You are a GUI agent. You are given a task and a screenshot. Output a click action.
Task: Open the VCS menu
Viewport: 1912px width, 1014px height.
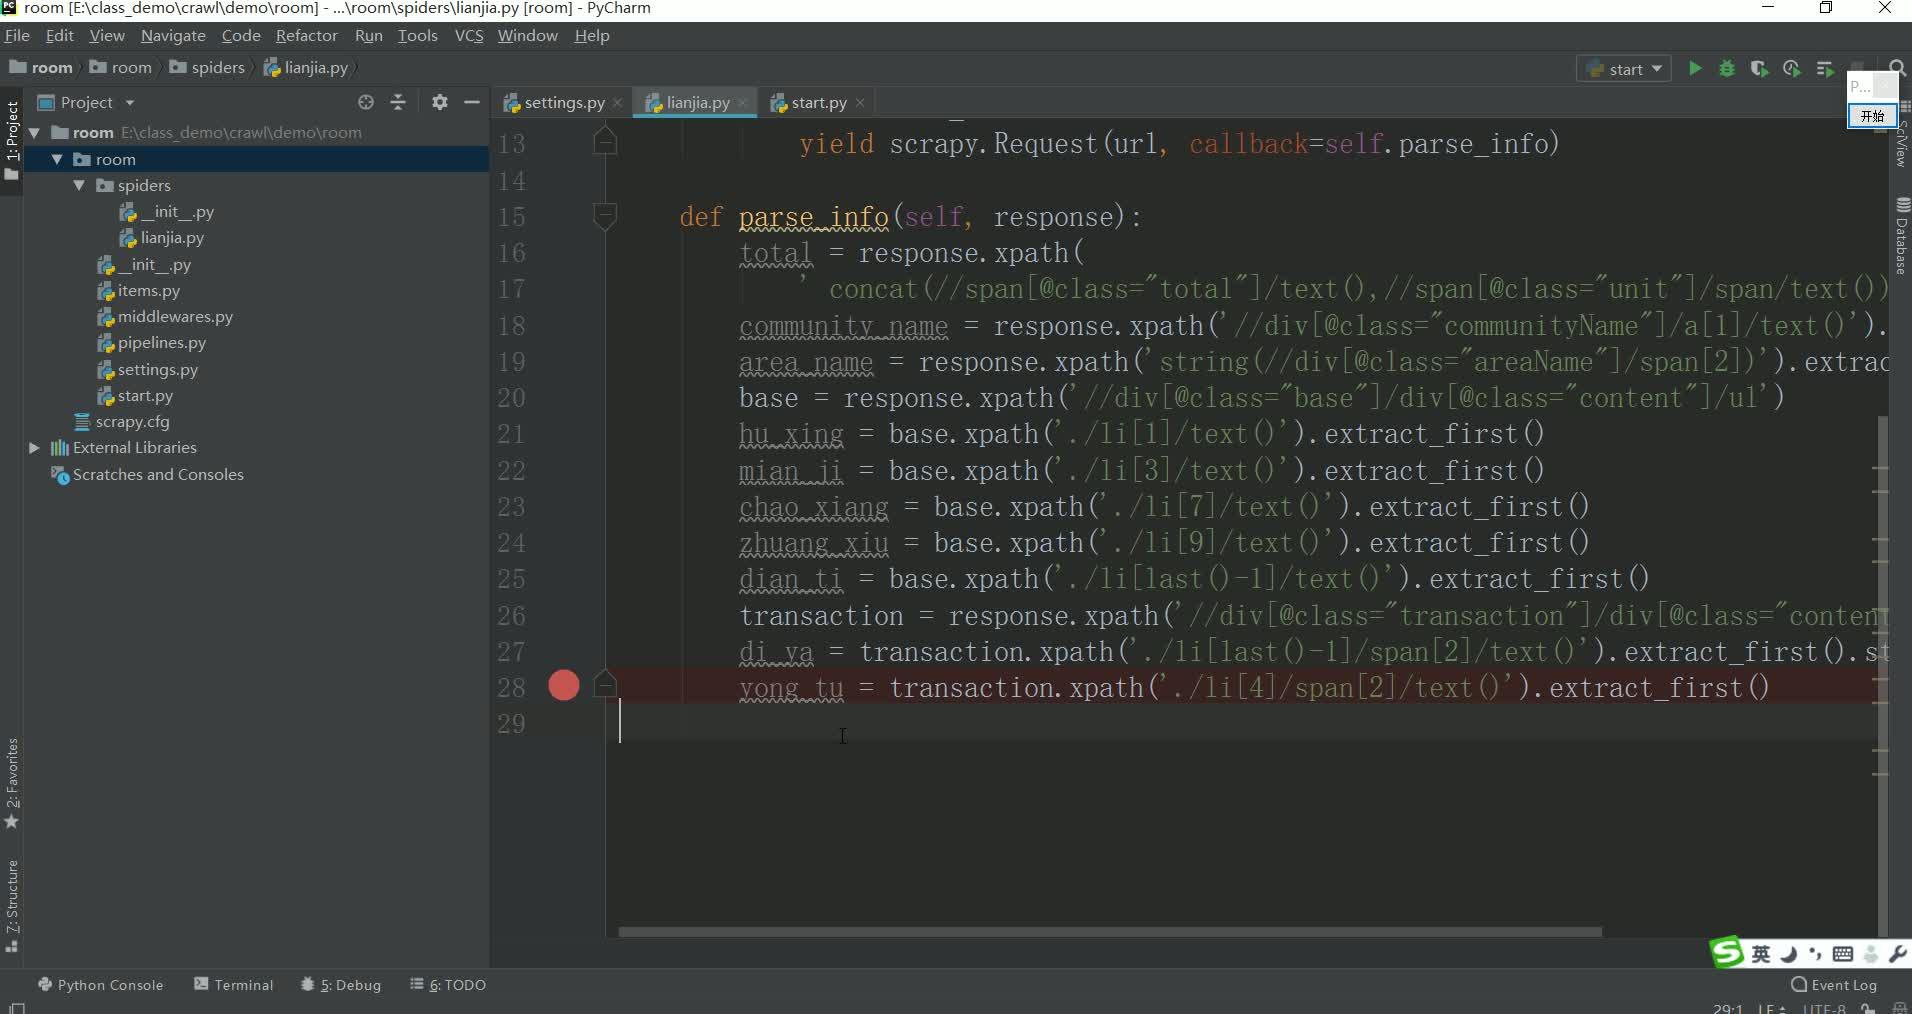[469, 36]
